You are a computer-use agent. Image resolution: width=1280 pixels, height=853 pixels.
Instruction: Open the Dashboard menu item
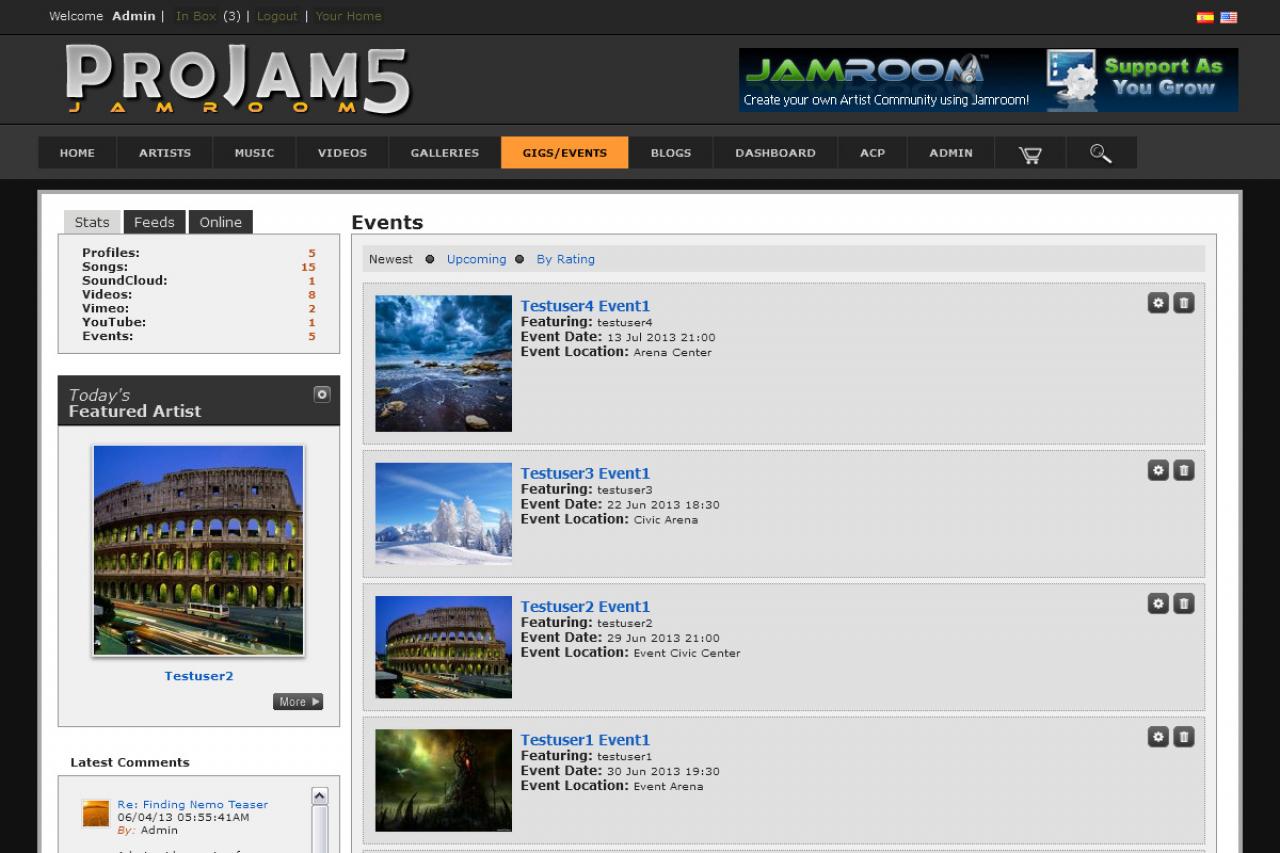pyautogui.click(x=774, y=152)
